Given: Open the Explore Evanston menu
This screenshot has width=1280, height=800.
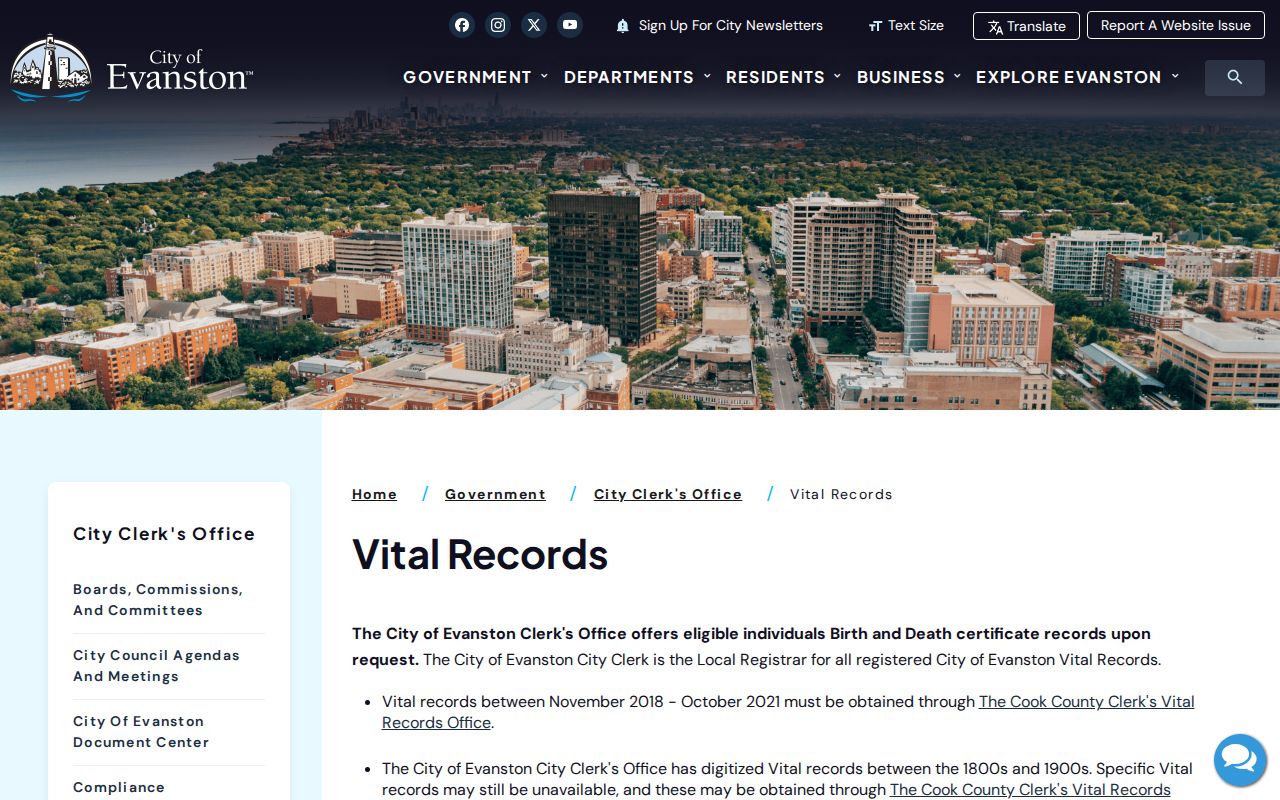Looking at the screenshot, I should click(x=1069, y=77).
